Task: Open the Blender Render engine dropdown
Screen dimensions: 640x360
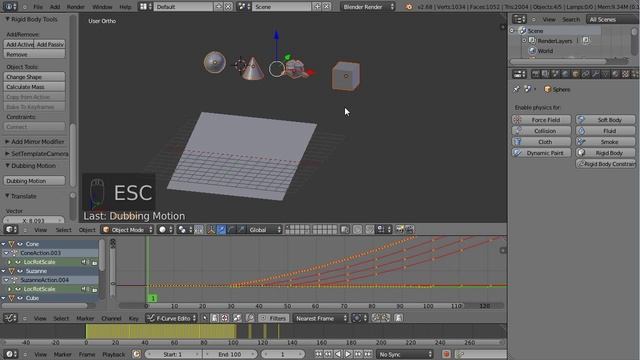Action: tap(368, 7)
